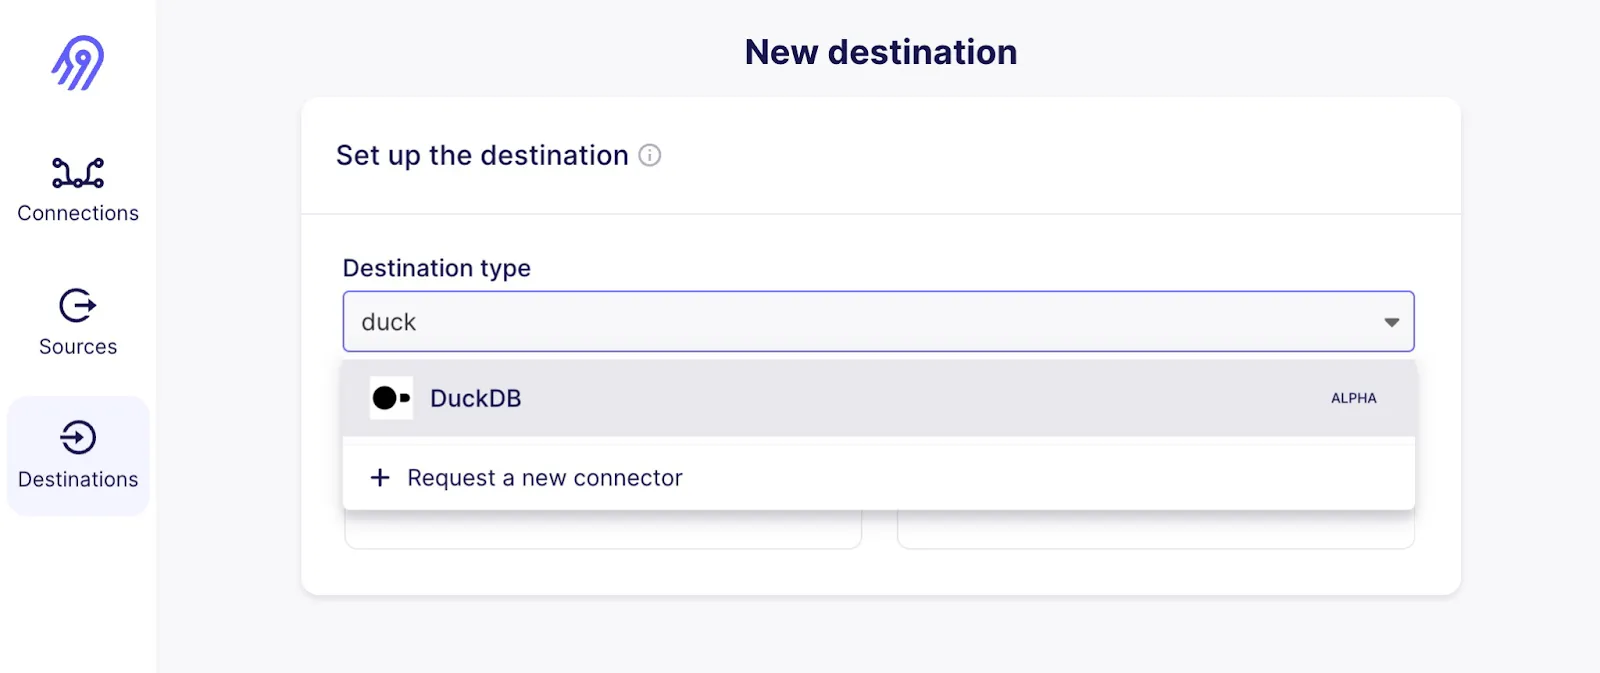The height and width of the screenshot is (673, 1600).
Task: Click the DuckDB text label
Action: click(476, 398)
